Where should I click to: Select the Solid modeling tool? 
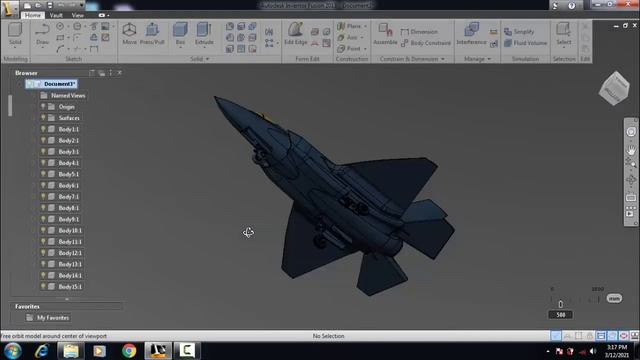(x=15, y=34)
